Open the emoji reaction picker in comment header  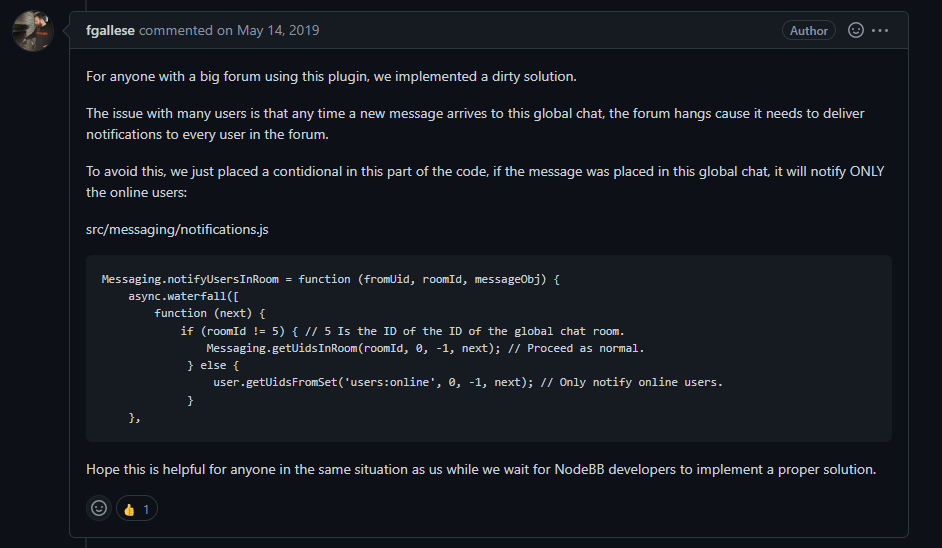(x=856, y=30)
